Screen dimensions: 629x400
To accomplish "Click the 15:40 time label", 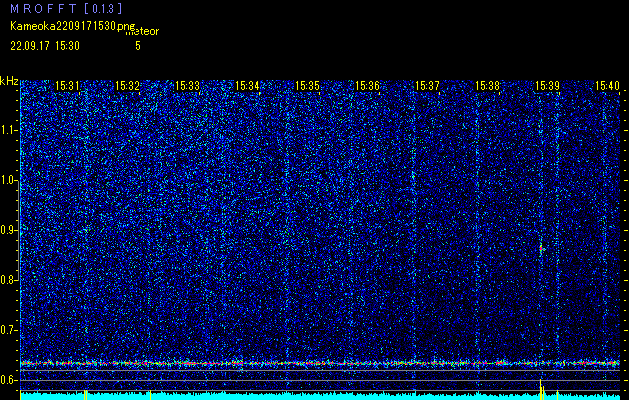I will coord(607,85).
